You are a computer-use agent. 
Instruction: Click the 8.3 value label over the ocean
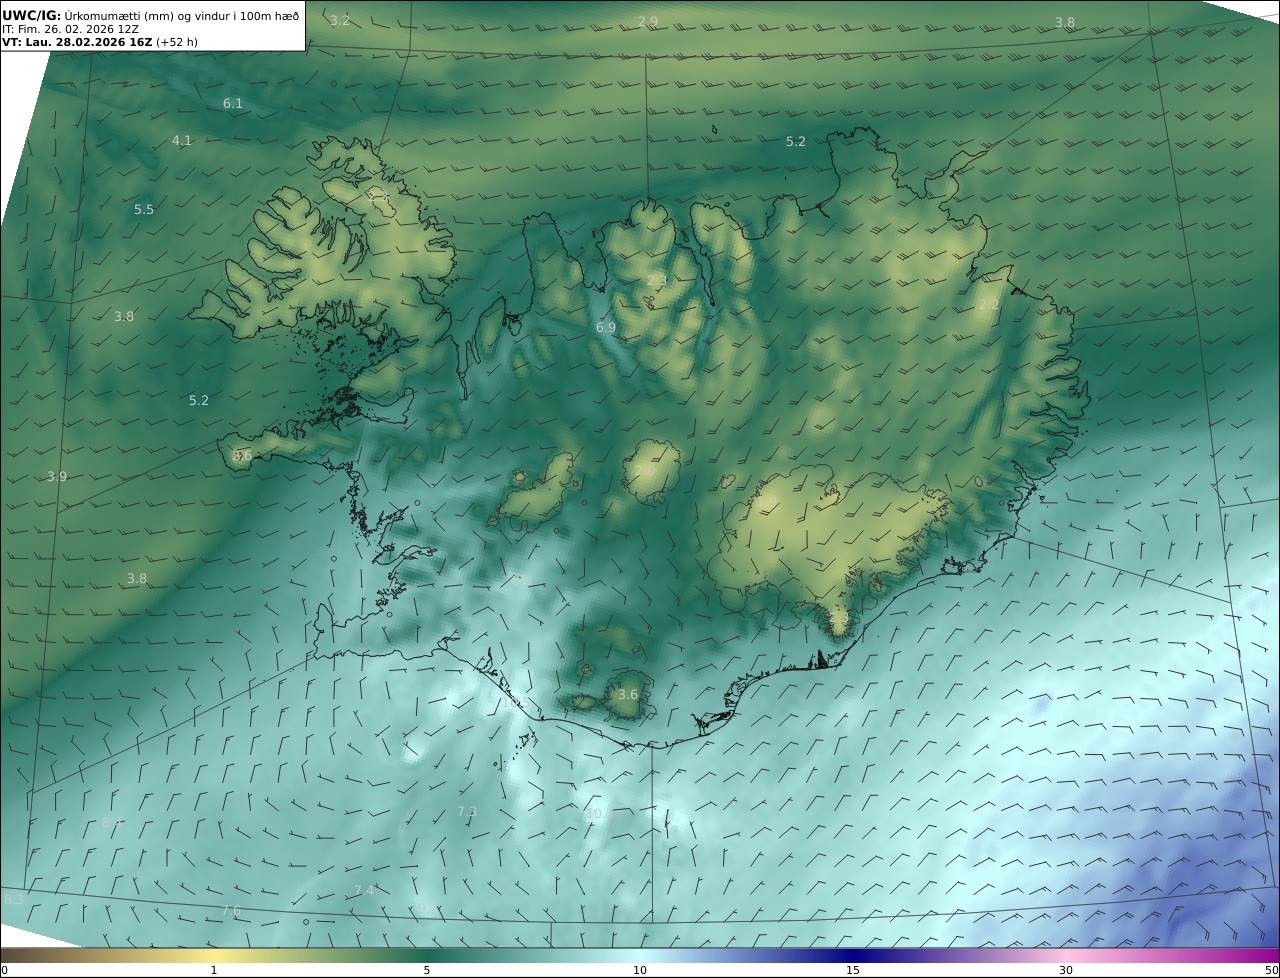14,900
